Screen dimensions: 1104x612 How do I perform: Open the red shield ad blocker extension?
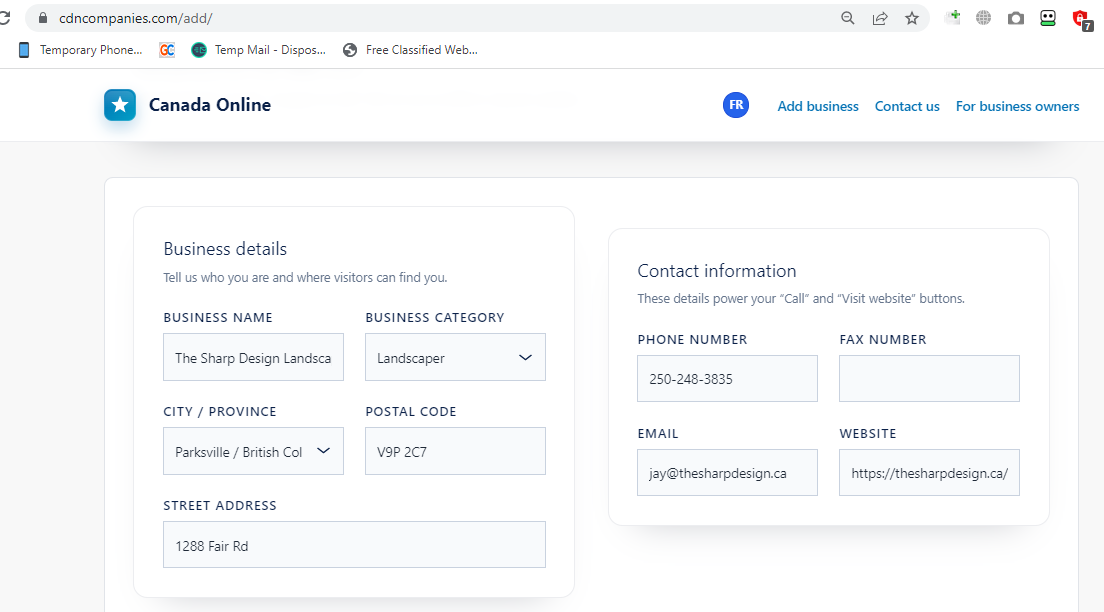click(x=1081, y=18)
